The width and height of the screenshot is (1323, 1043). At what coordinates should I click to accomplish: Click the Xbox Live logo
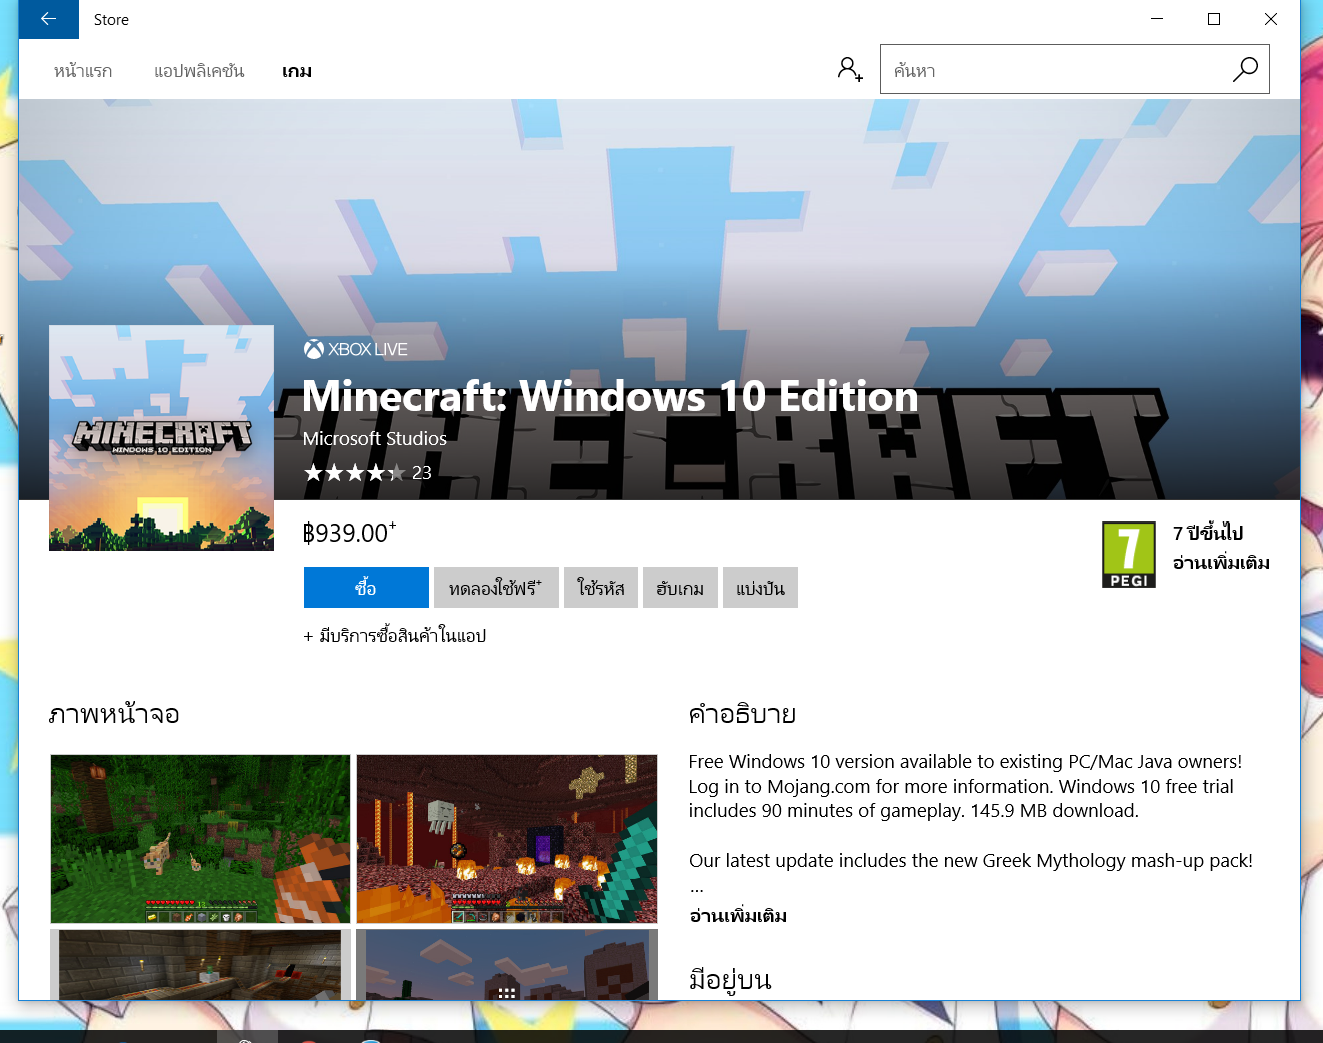point(356,349)
